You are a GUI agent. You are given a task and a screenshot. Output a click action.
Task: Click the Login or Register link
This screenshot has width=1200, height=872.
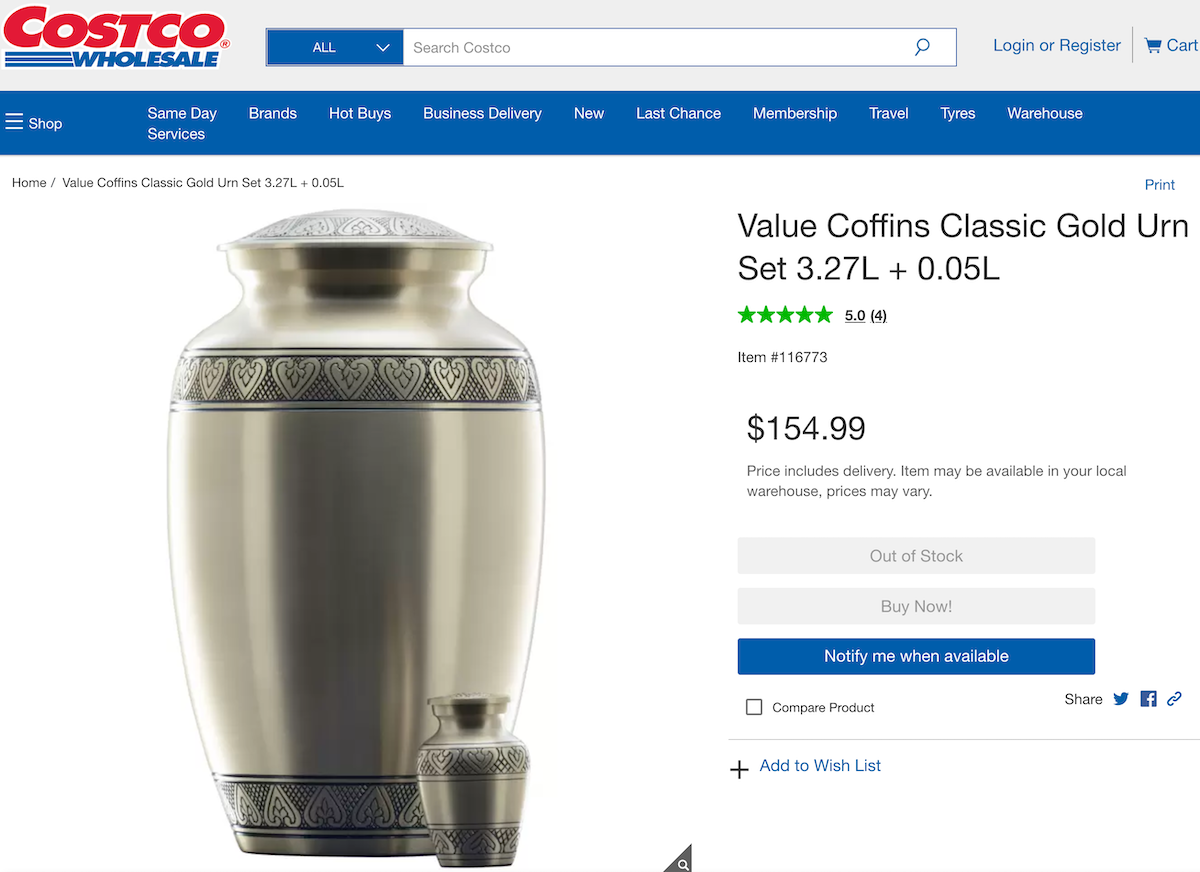point(1056,45)
